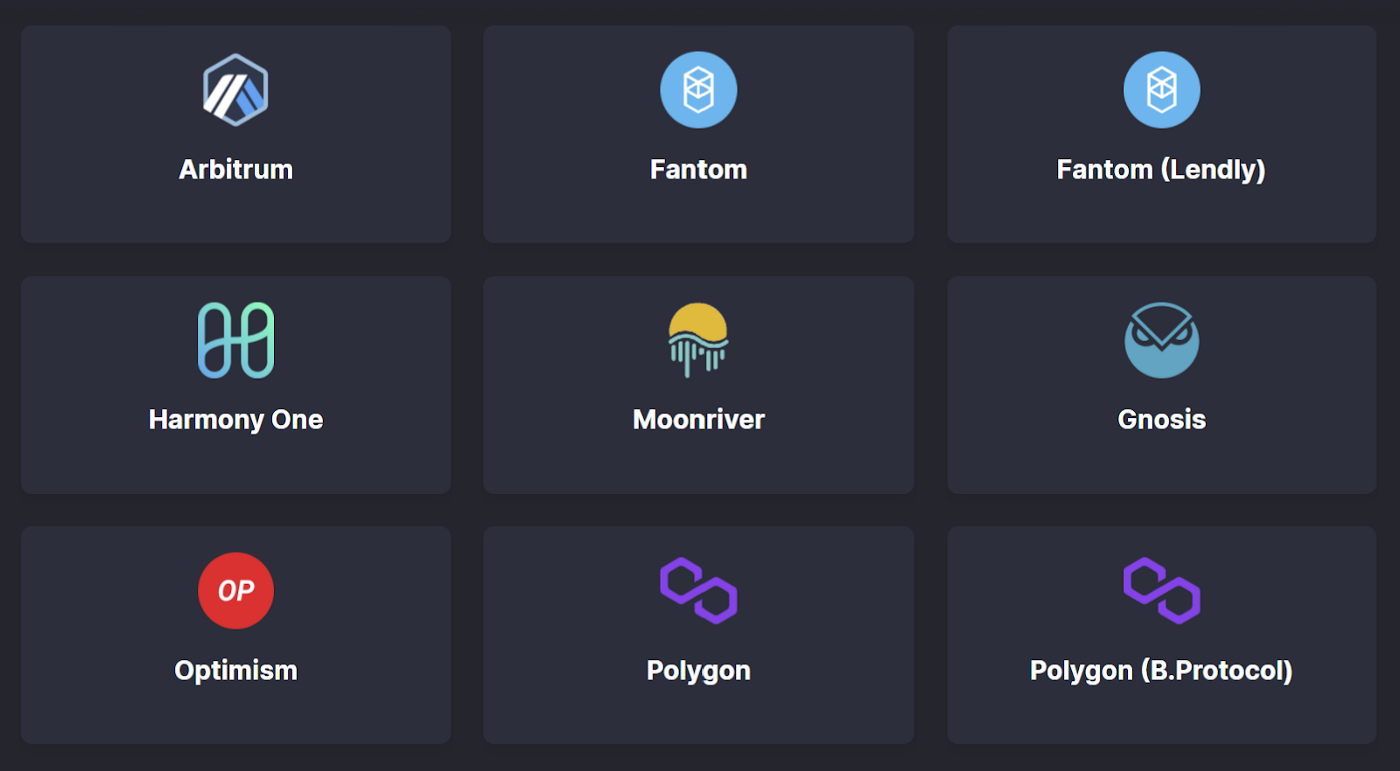Choose the Gnosis text label

coord(1161,419)
